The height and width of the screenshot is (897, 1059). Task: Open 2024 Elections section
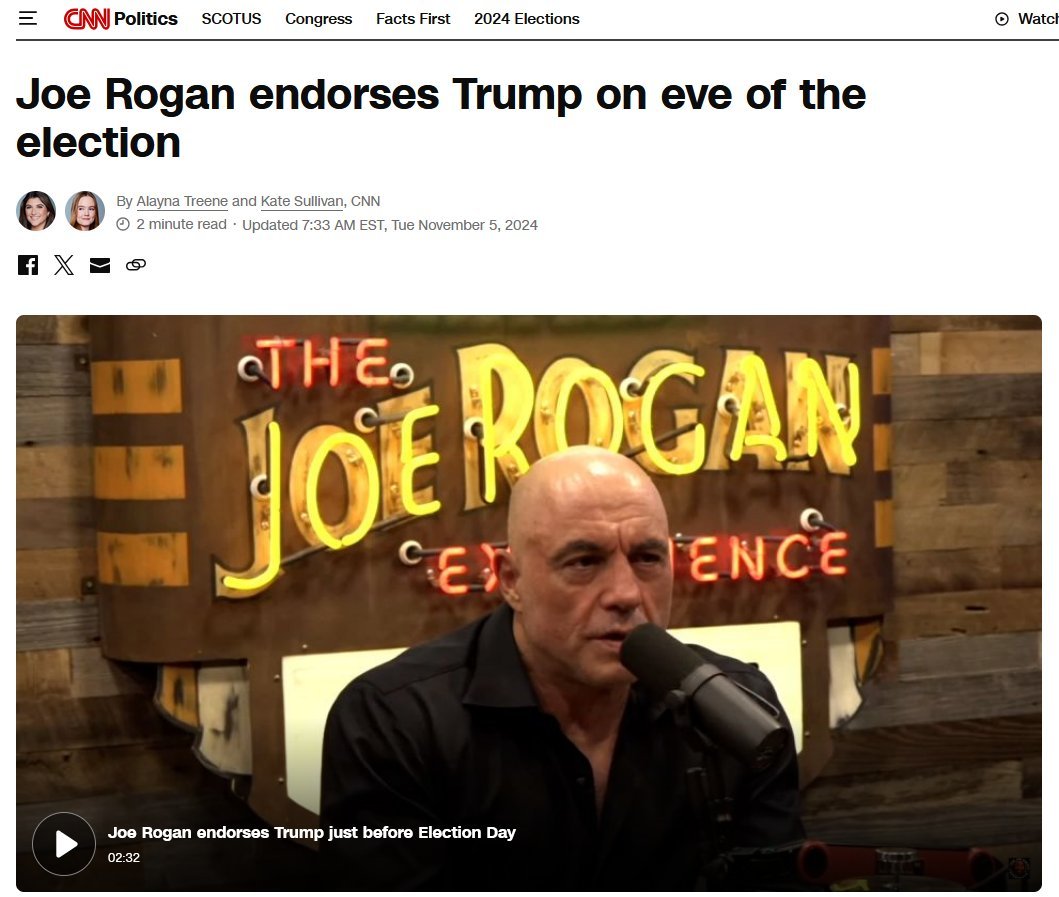[527, 19]
